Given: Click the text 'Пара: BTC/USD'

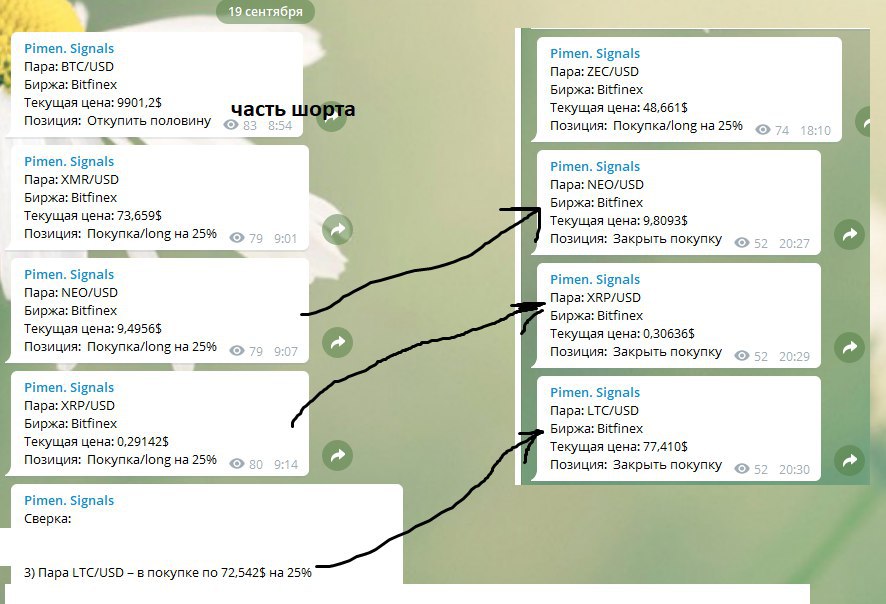Looking at the screenshot, I should tap(69, 67).
